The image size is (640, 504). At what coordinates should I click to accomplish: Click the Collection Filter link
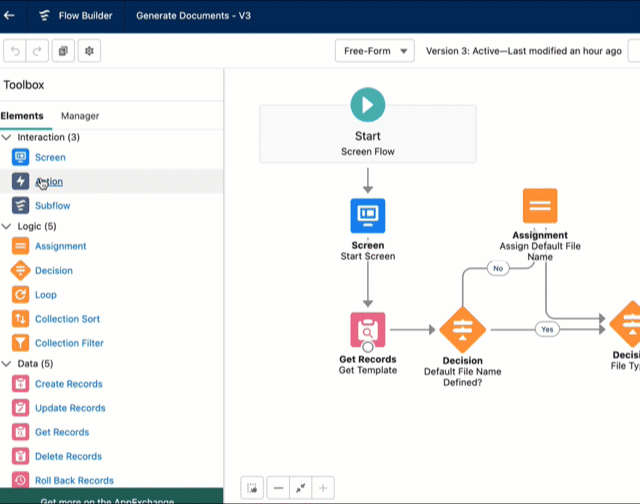[x=69, y=343]
